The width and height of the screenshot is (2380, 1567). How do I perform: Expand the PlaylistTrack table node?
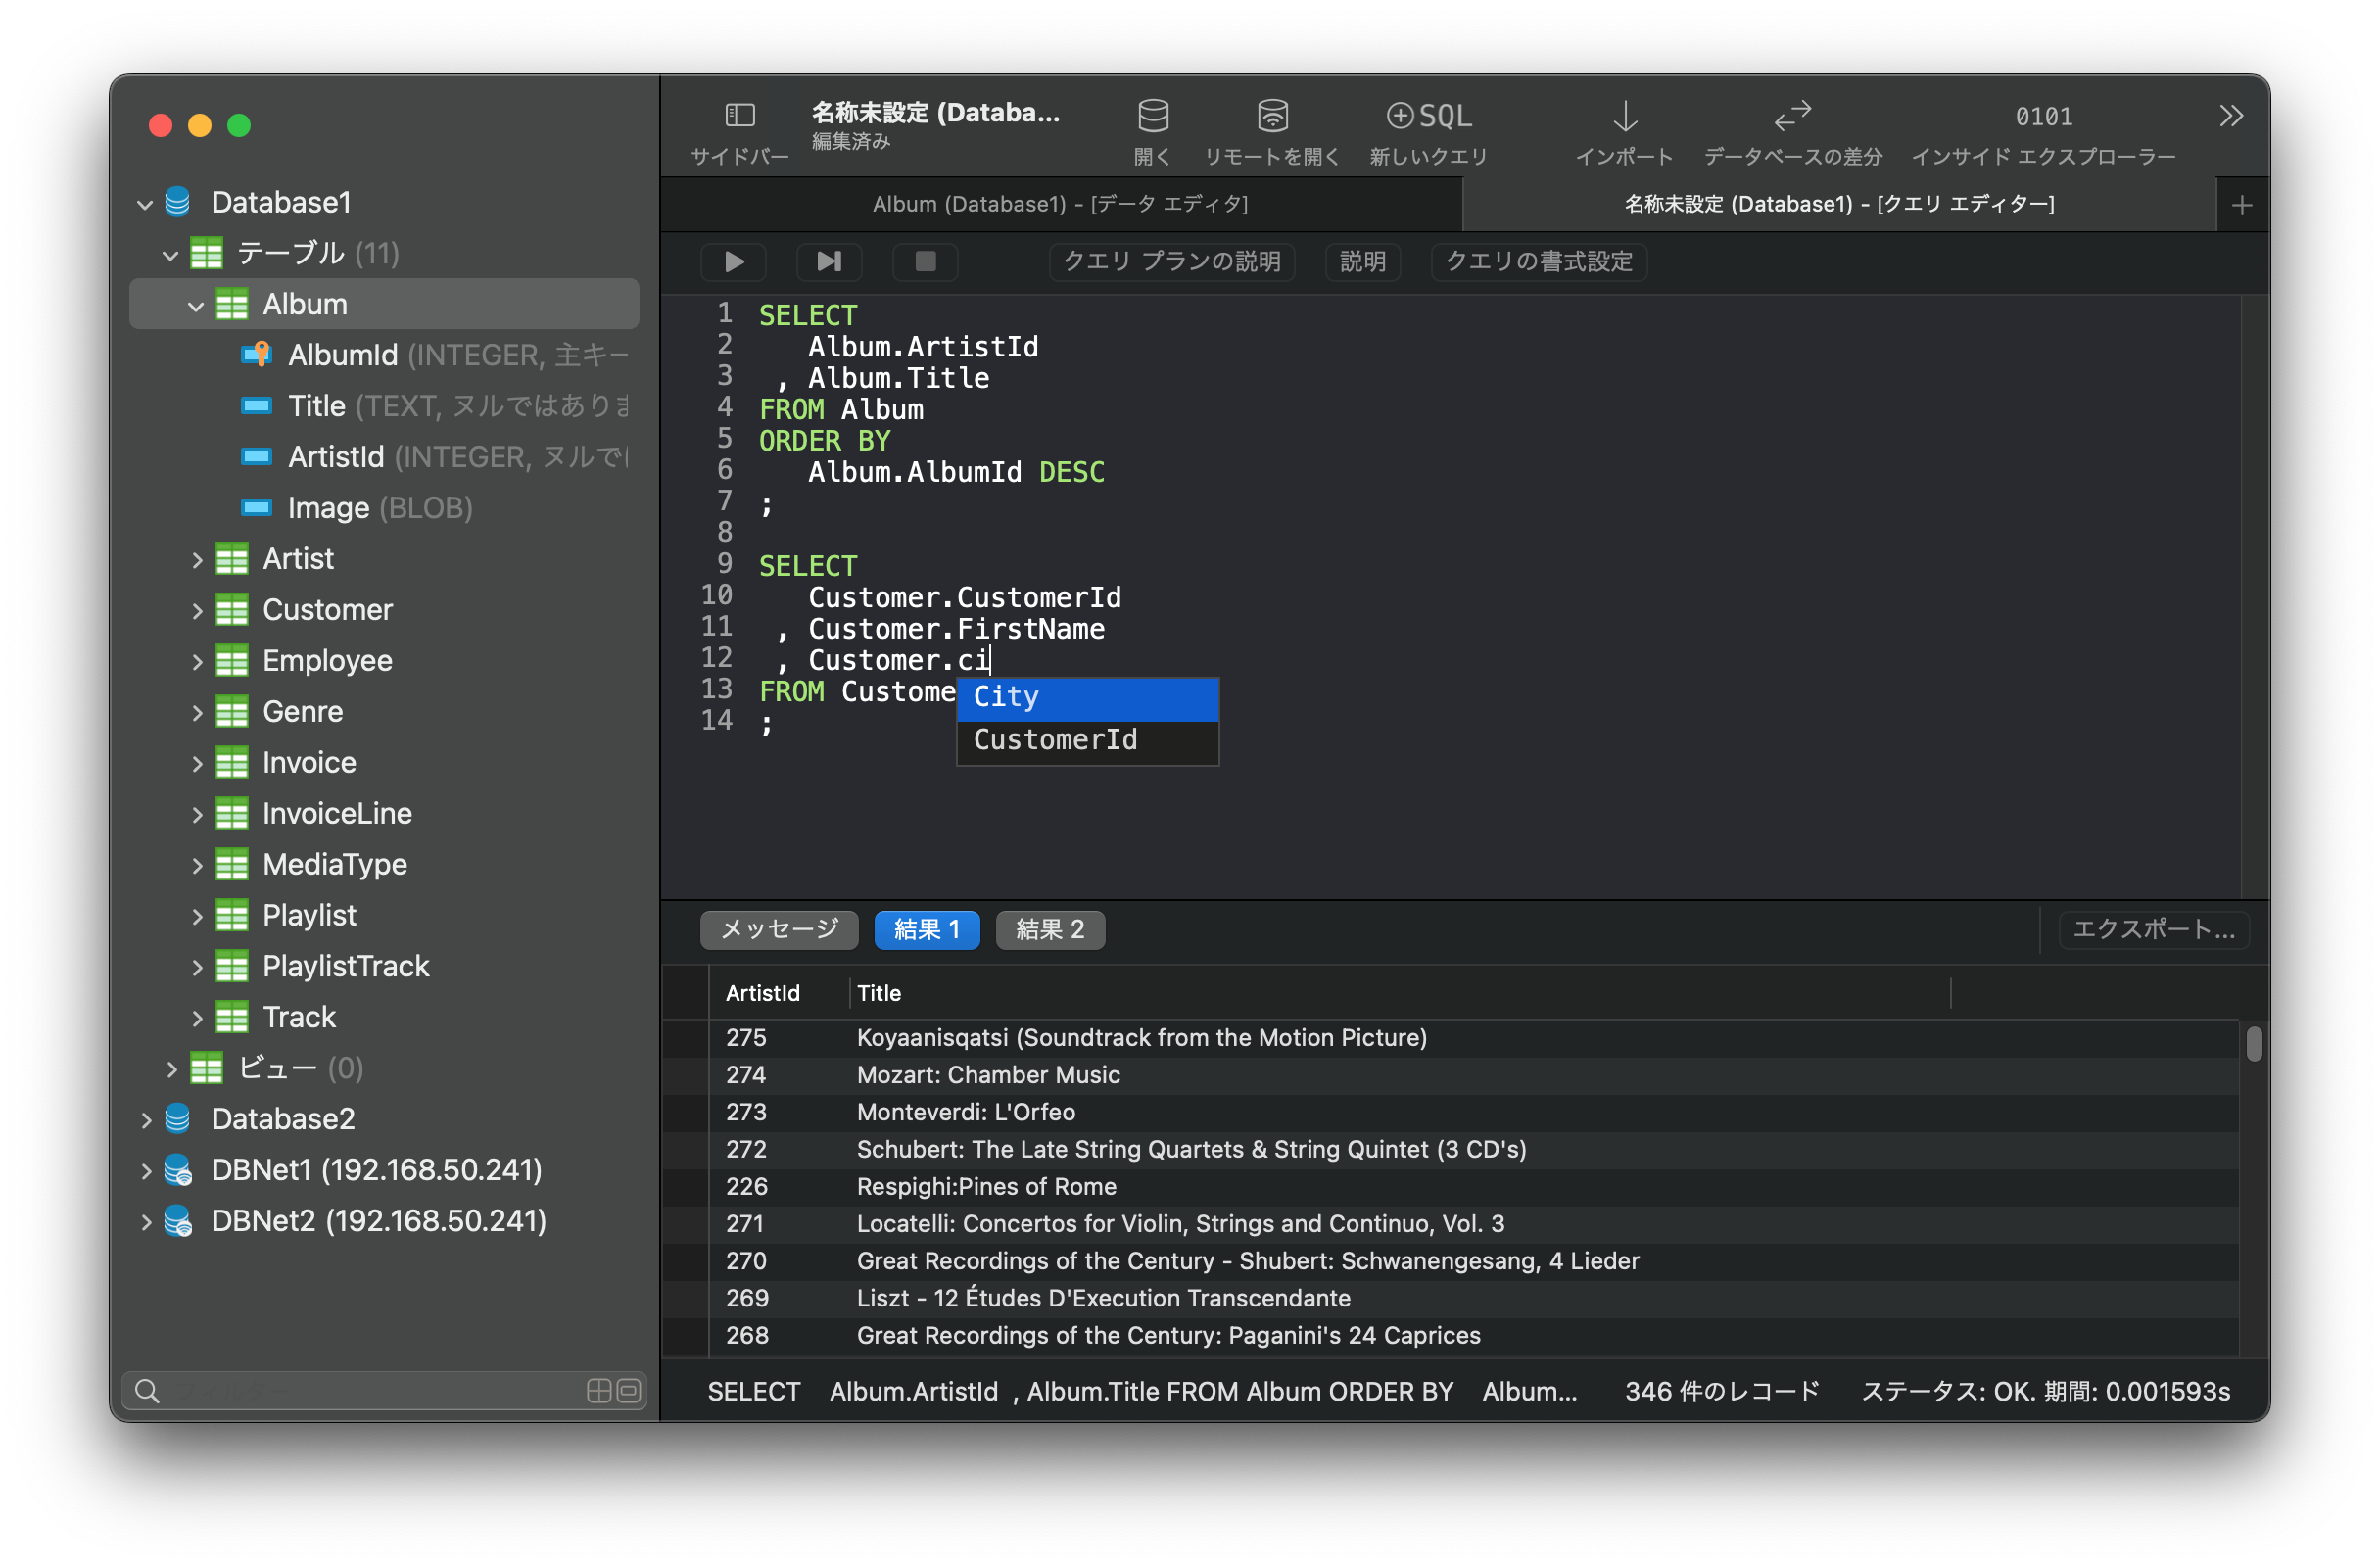[197, 966]
